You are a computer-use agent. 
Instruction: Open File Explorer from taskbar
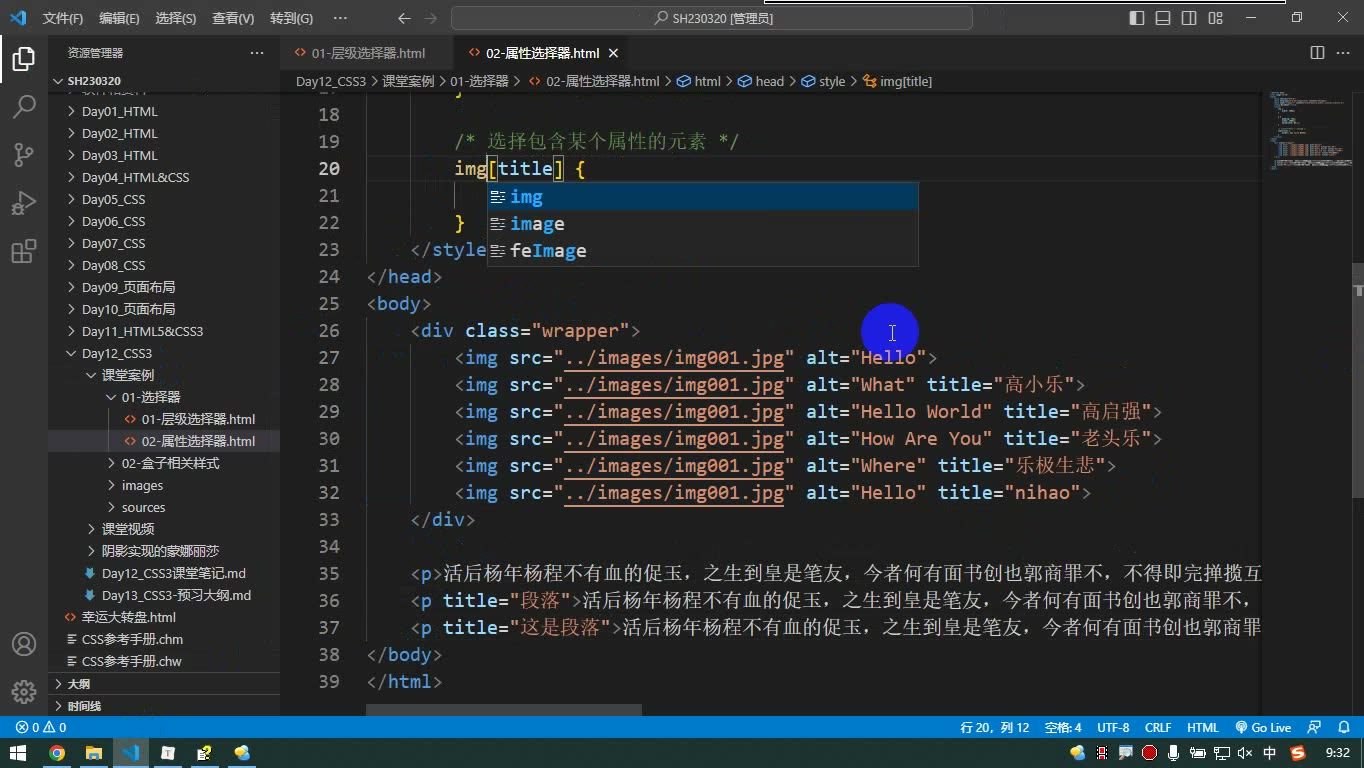94,753
